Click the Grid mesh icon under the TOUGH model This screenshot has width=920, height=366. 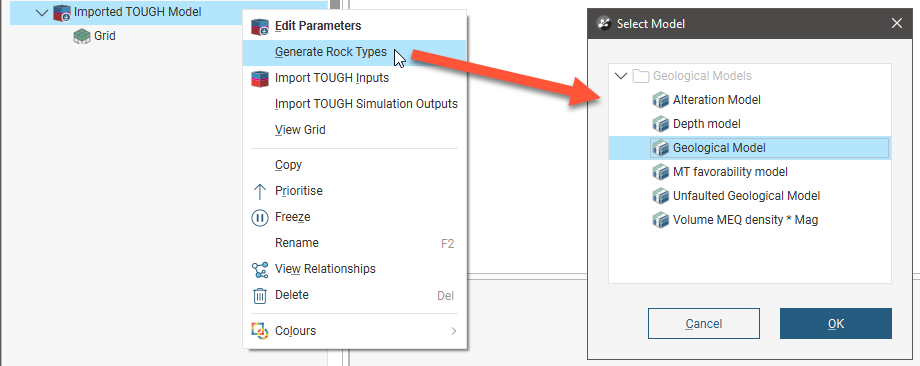click(x=82, y=36)
